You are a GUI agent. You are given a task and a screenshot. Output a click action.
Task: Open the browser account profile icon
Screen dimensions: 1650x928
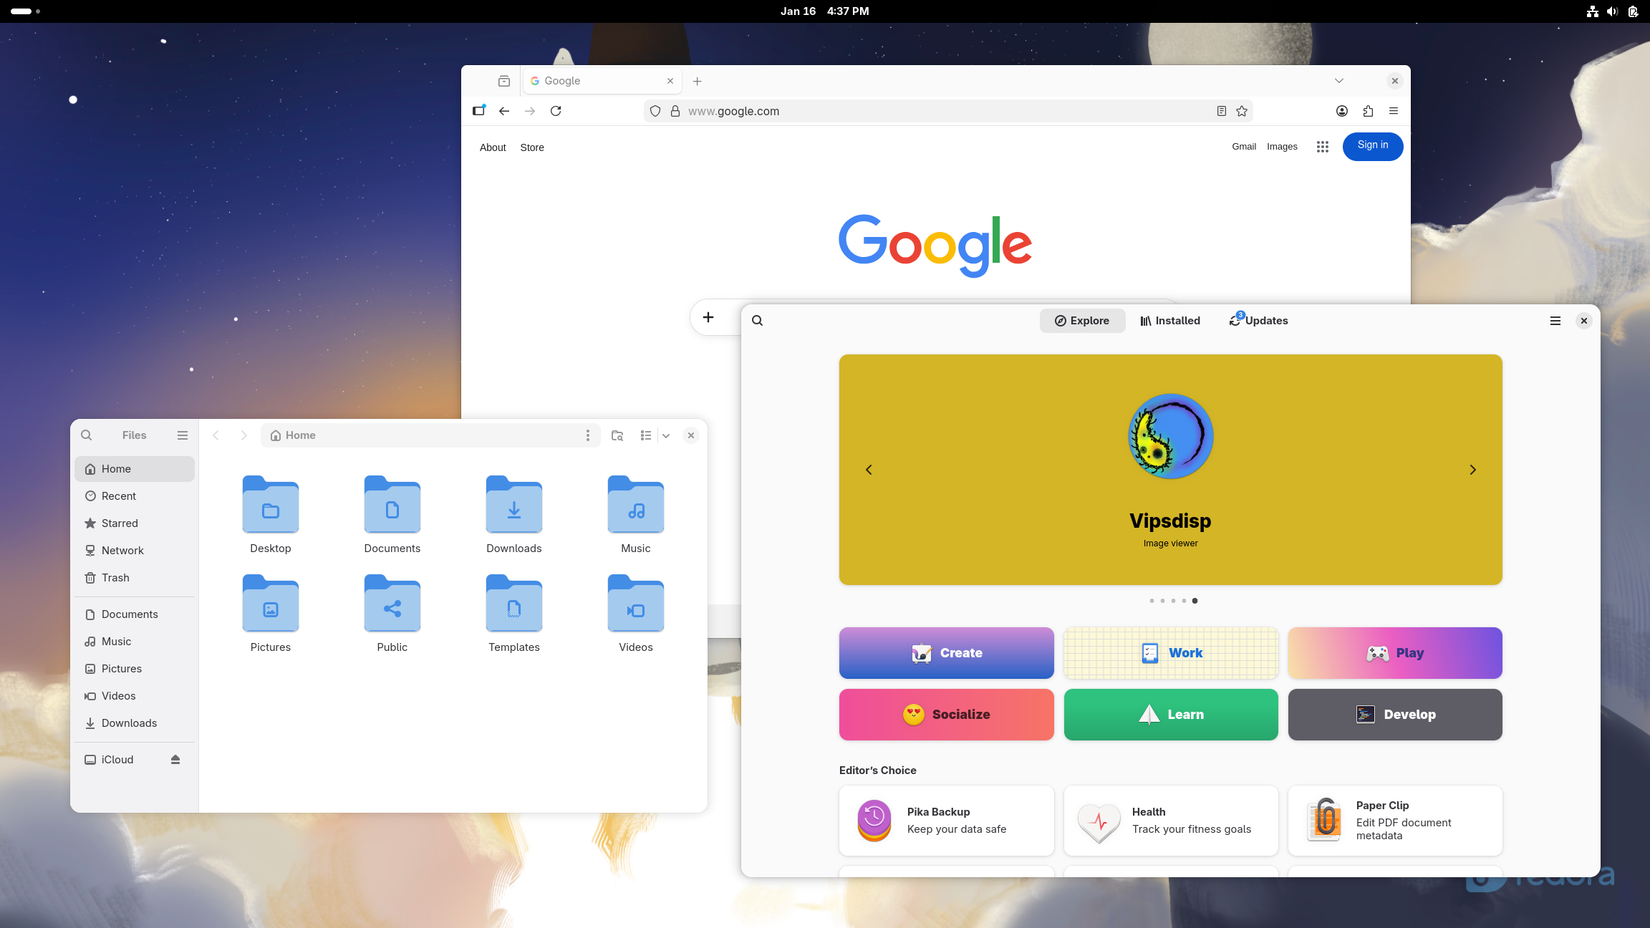[x=1342, y=111]
